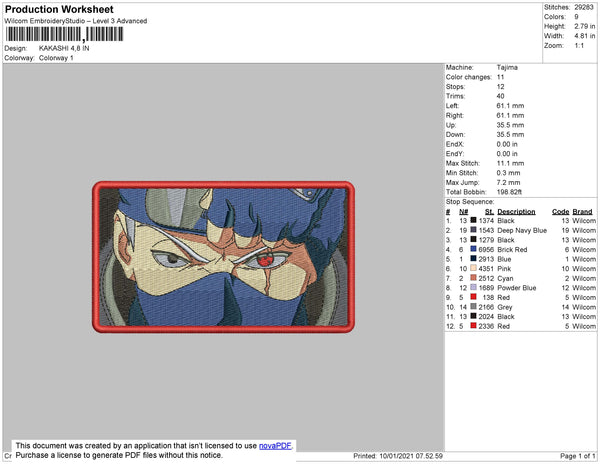Click the barcode under the worksheet title
Screen dimensions: 600x464
coord(64,34)
